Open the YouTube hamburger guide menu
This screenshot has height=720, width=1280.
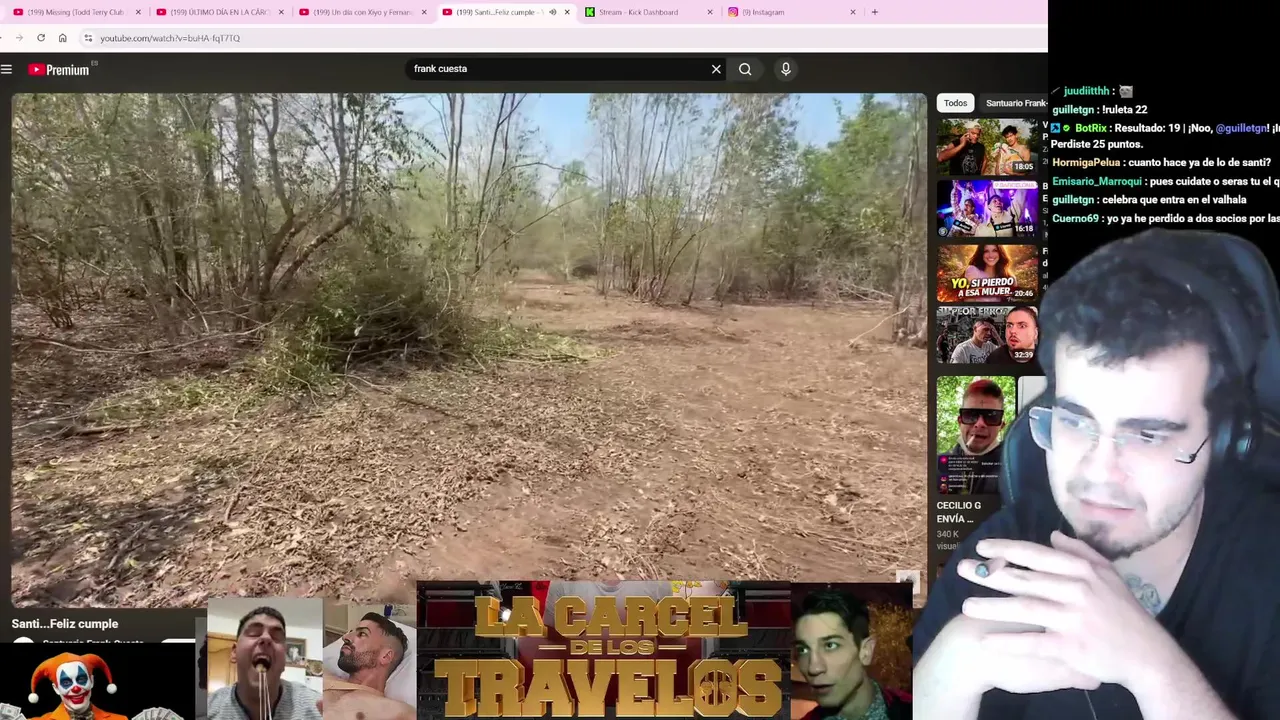click(6, 69)
